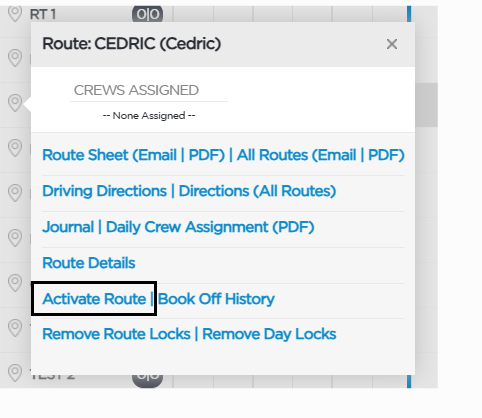The image size is (482, 418).
Task: Open the Journal link
Action: click(68, 227)
